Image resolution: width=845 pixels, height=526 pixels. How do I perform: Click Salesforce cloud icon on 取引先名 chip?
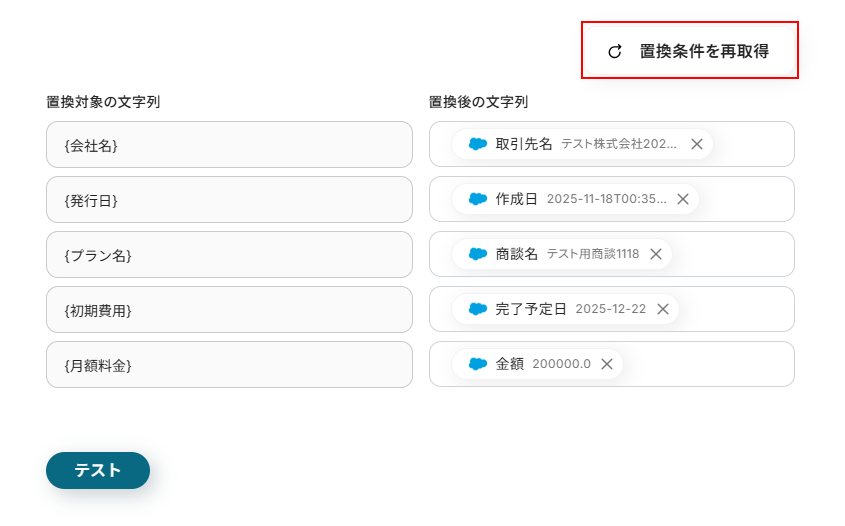(478, 144)
